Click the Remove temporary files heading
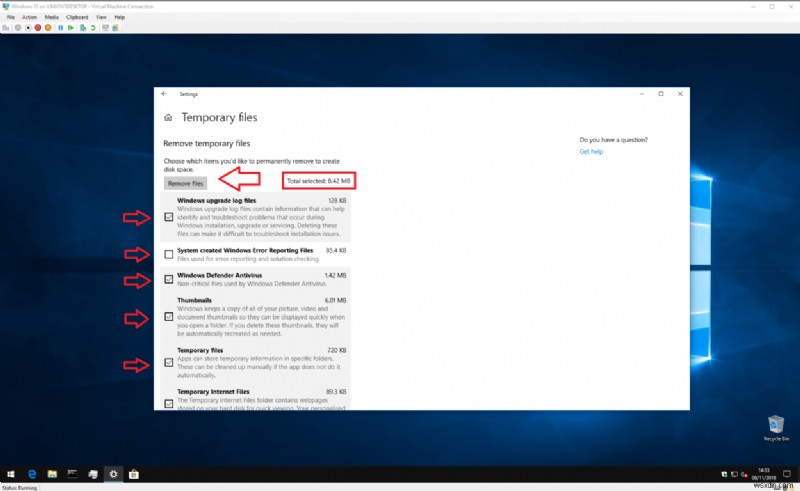The height and width of the screenshot is (491, 800). point(207,143)
